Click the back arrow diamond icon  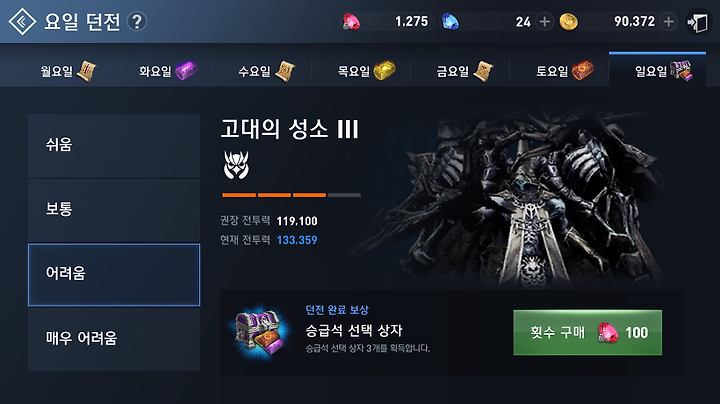pyautogui.click(x=22, y=22)
